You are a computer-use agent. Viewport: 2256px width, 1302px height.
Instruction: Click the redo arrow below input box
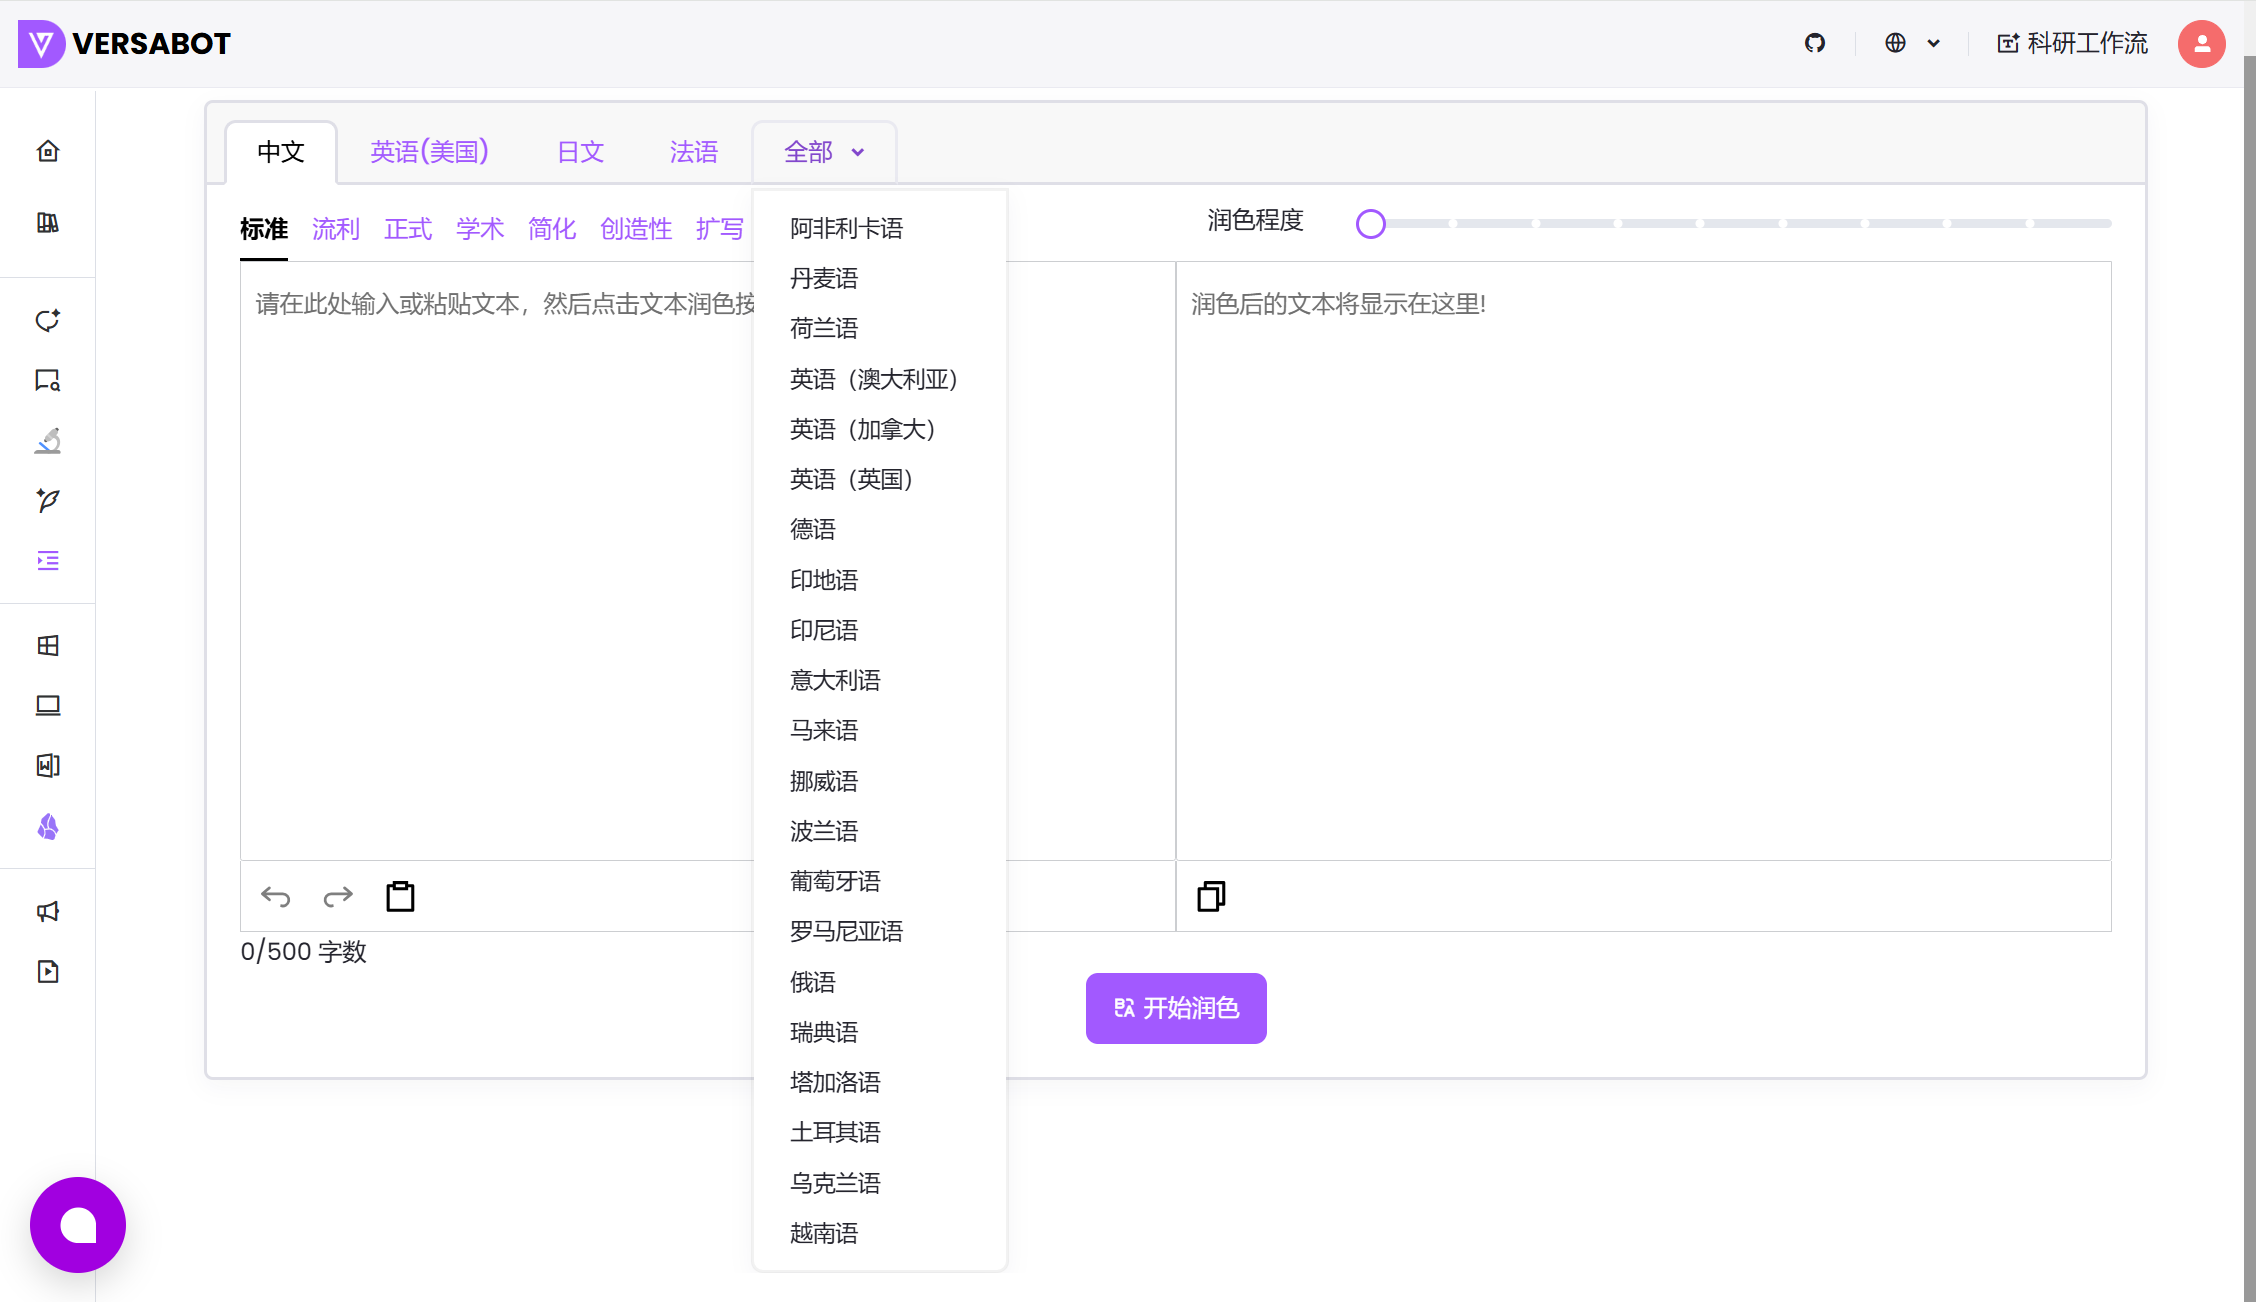coord(338,896)
